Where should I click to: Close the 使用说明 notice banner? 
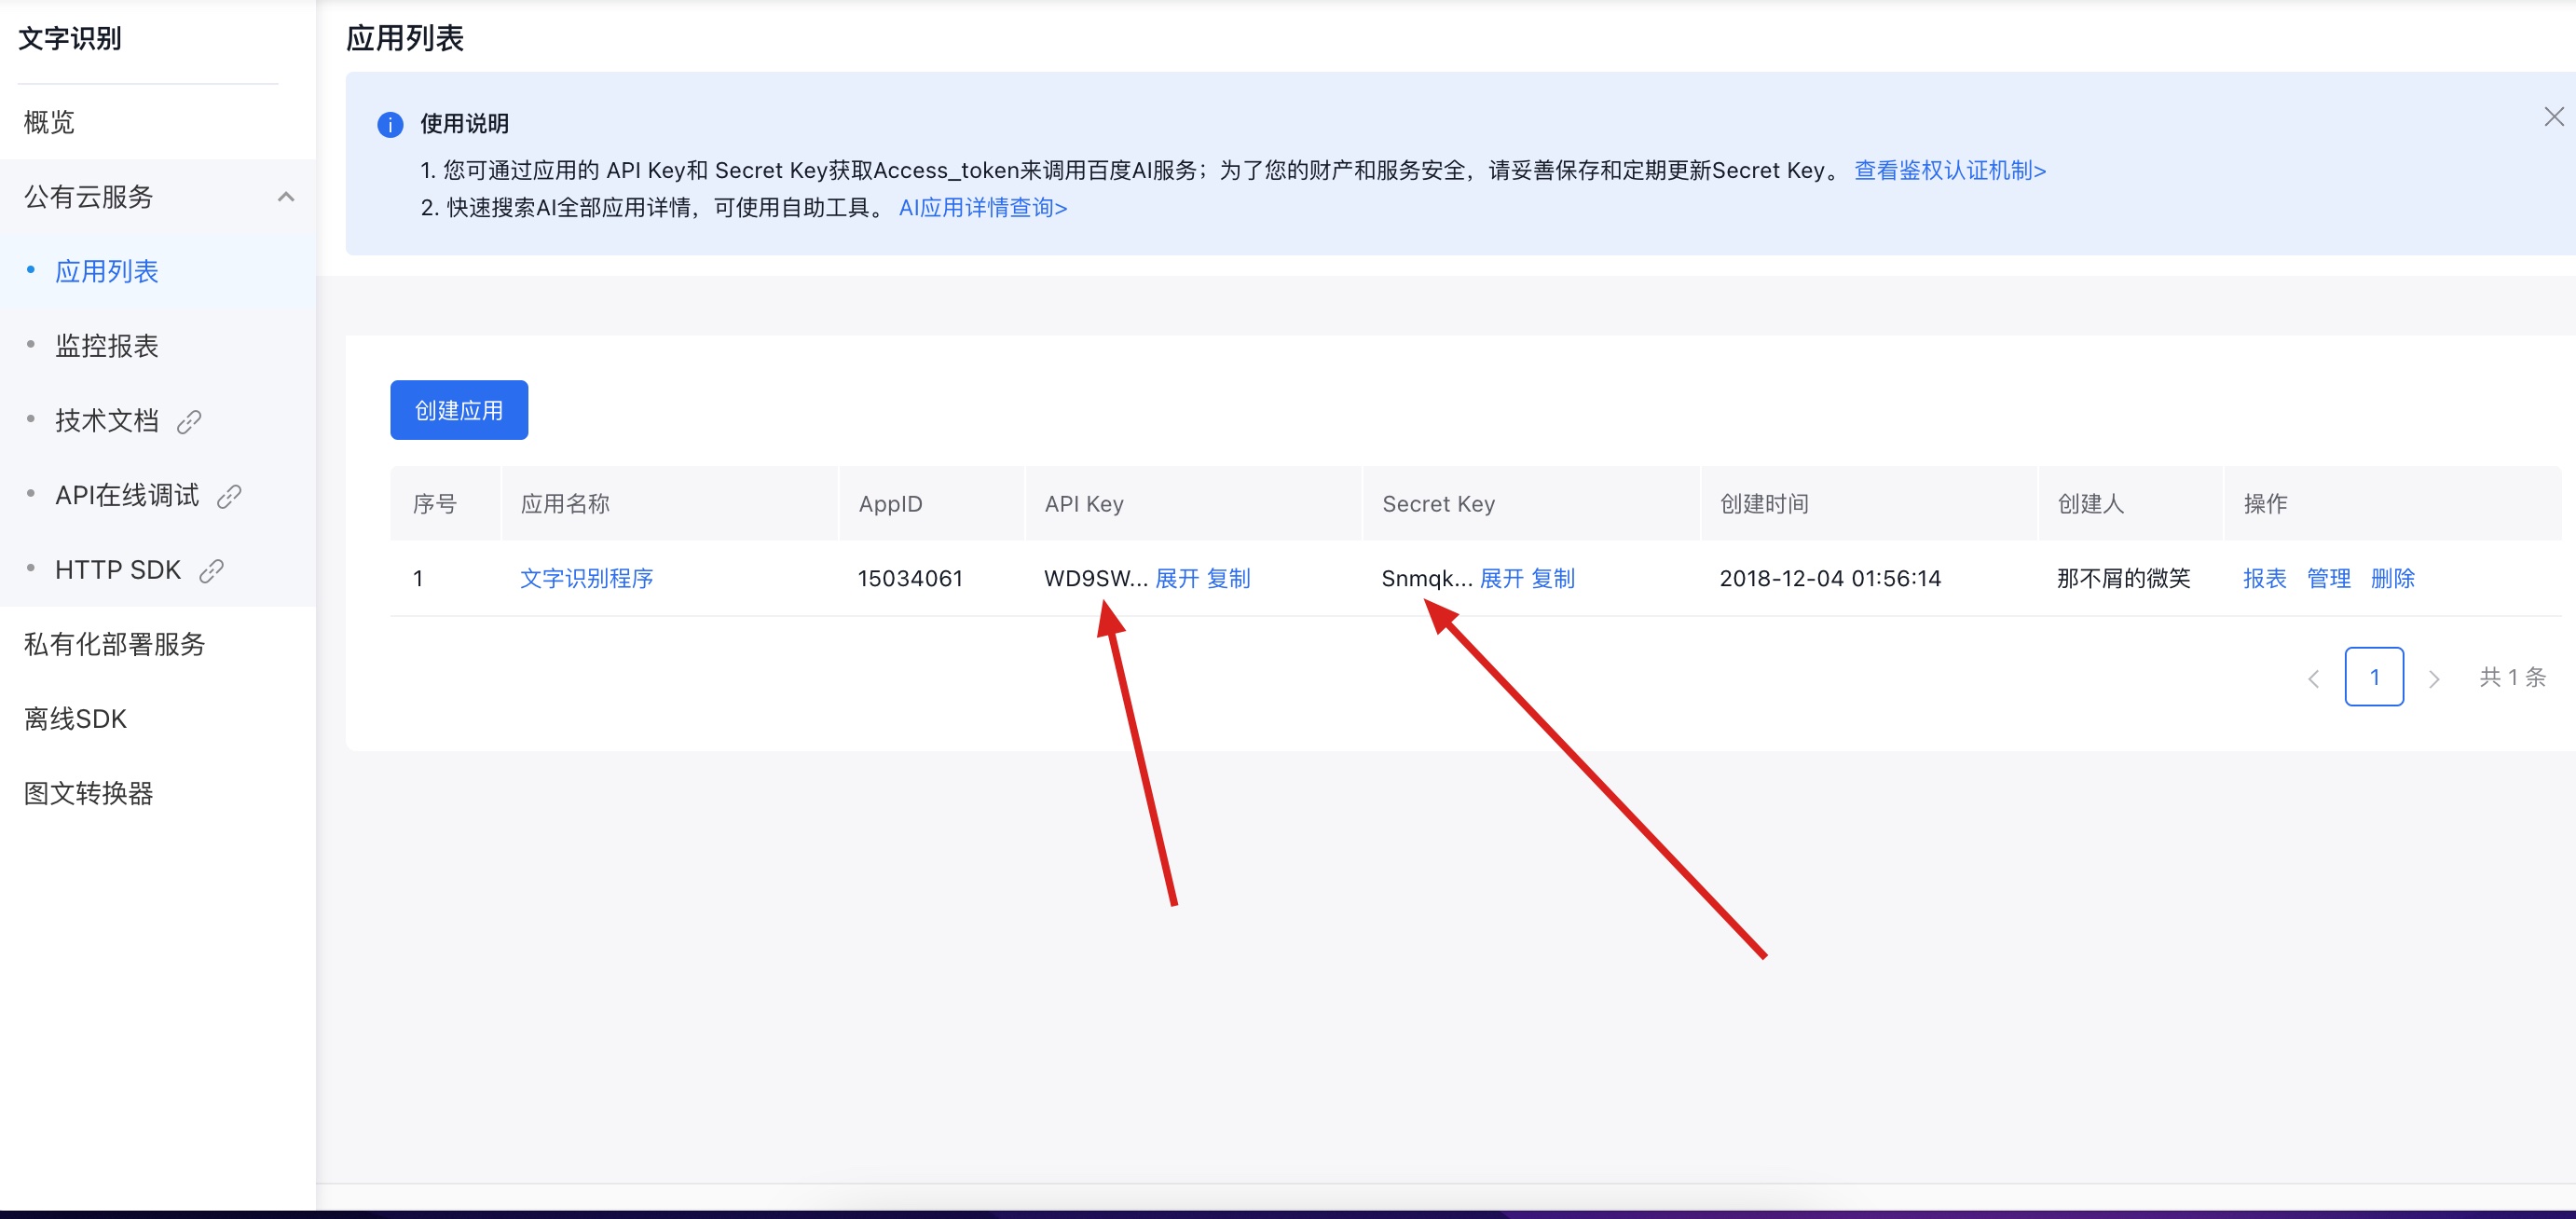tap(2553, 117)
